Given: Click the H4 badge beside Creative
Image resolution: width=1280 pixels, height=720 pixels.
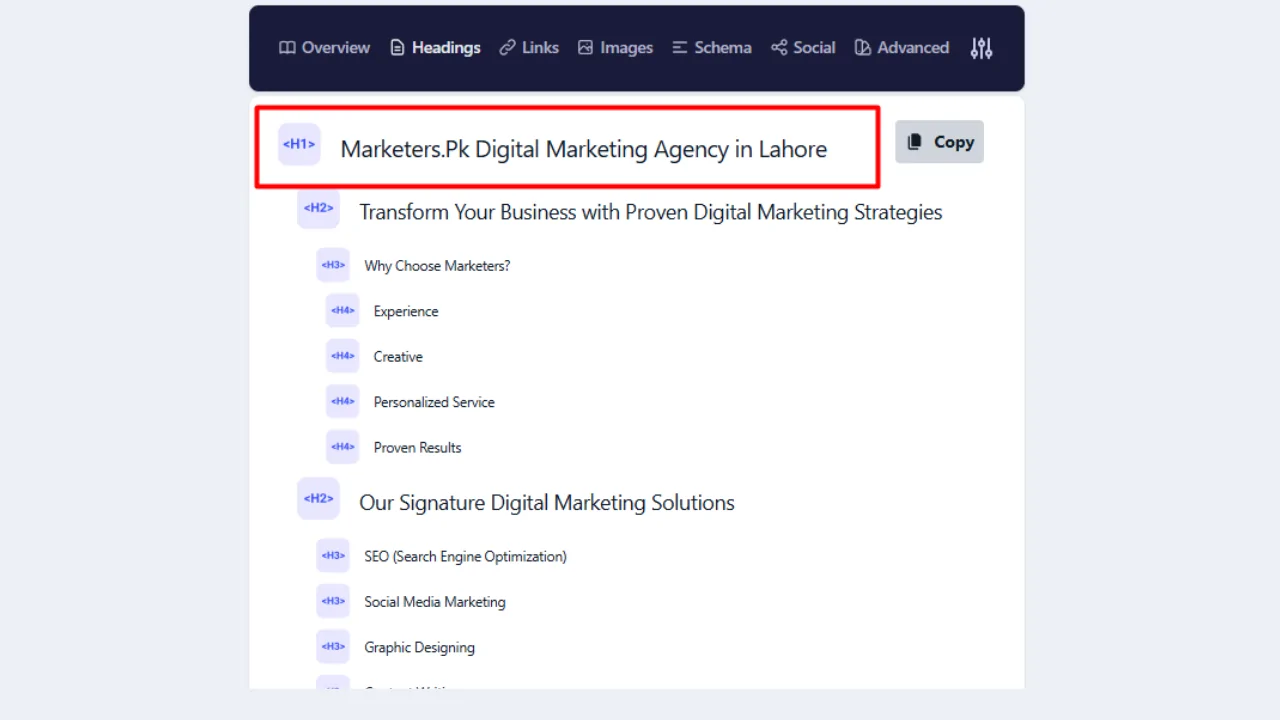Looking at the screenshot, I should (343, 356).
